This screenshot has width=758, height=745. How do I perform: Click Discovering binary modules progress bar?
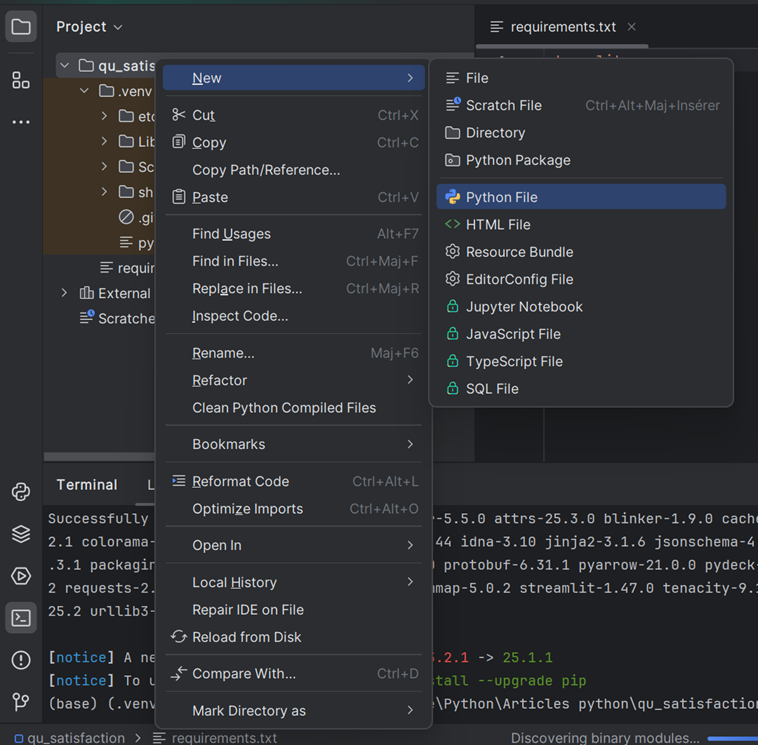pos(732,738)
